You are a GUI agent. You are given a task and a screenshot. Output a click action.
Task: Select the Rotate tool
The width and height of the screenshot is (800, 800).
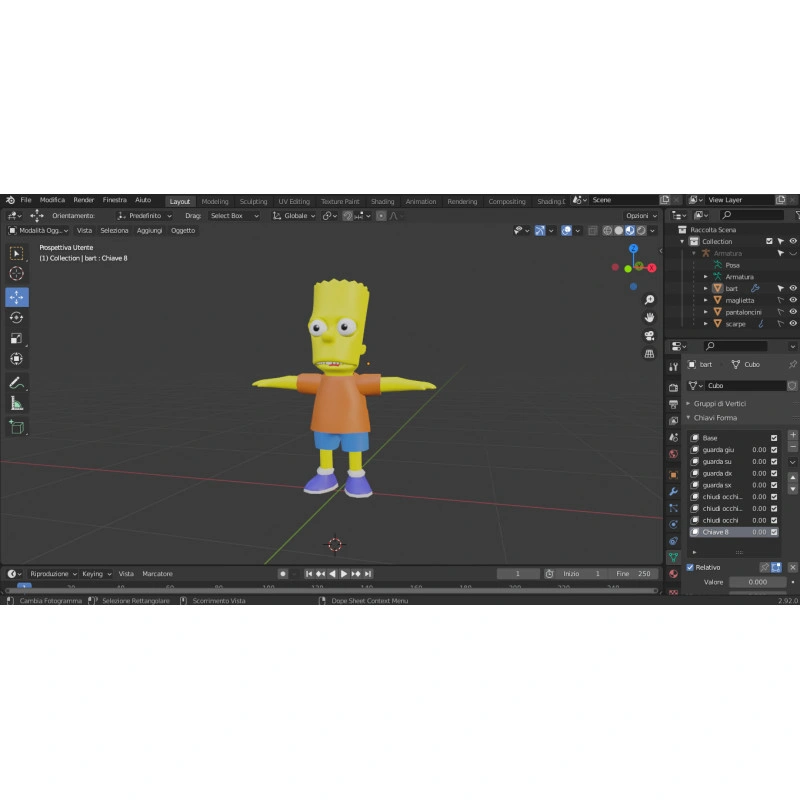coord(17,318)
